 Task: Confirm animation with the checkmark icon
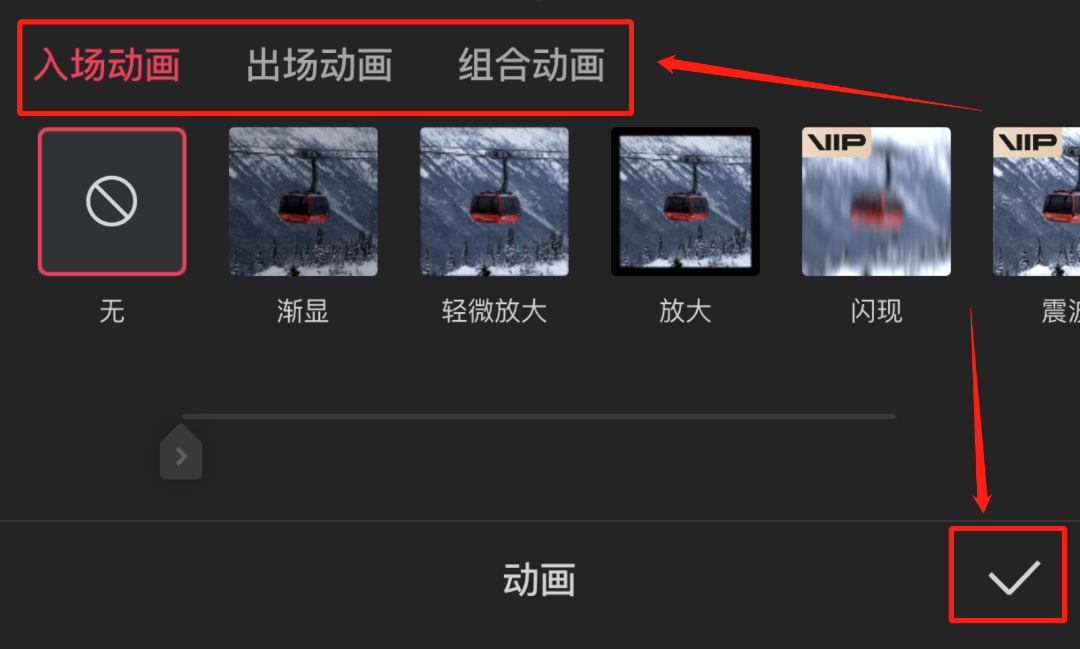pos(1014,577)
